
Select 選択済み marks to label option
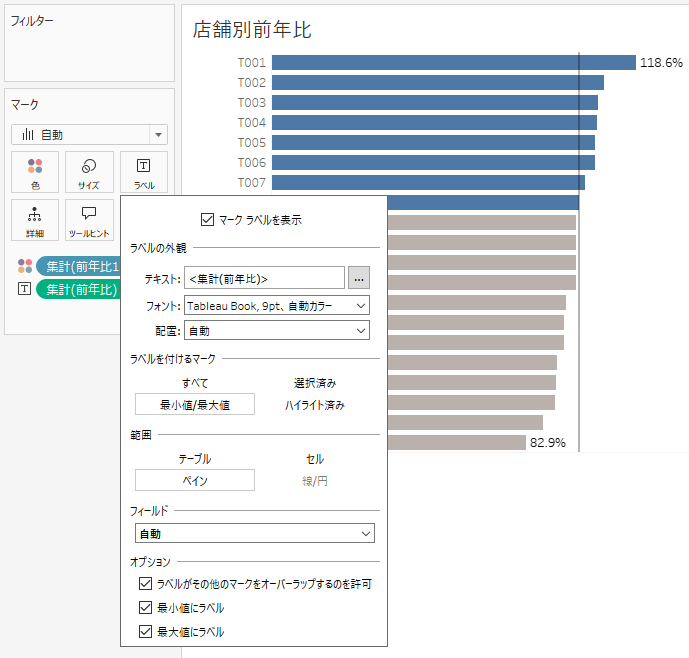(315, 383)
